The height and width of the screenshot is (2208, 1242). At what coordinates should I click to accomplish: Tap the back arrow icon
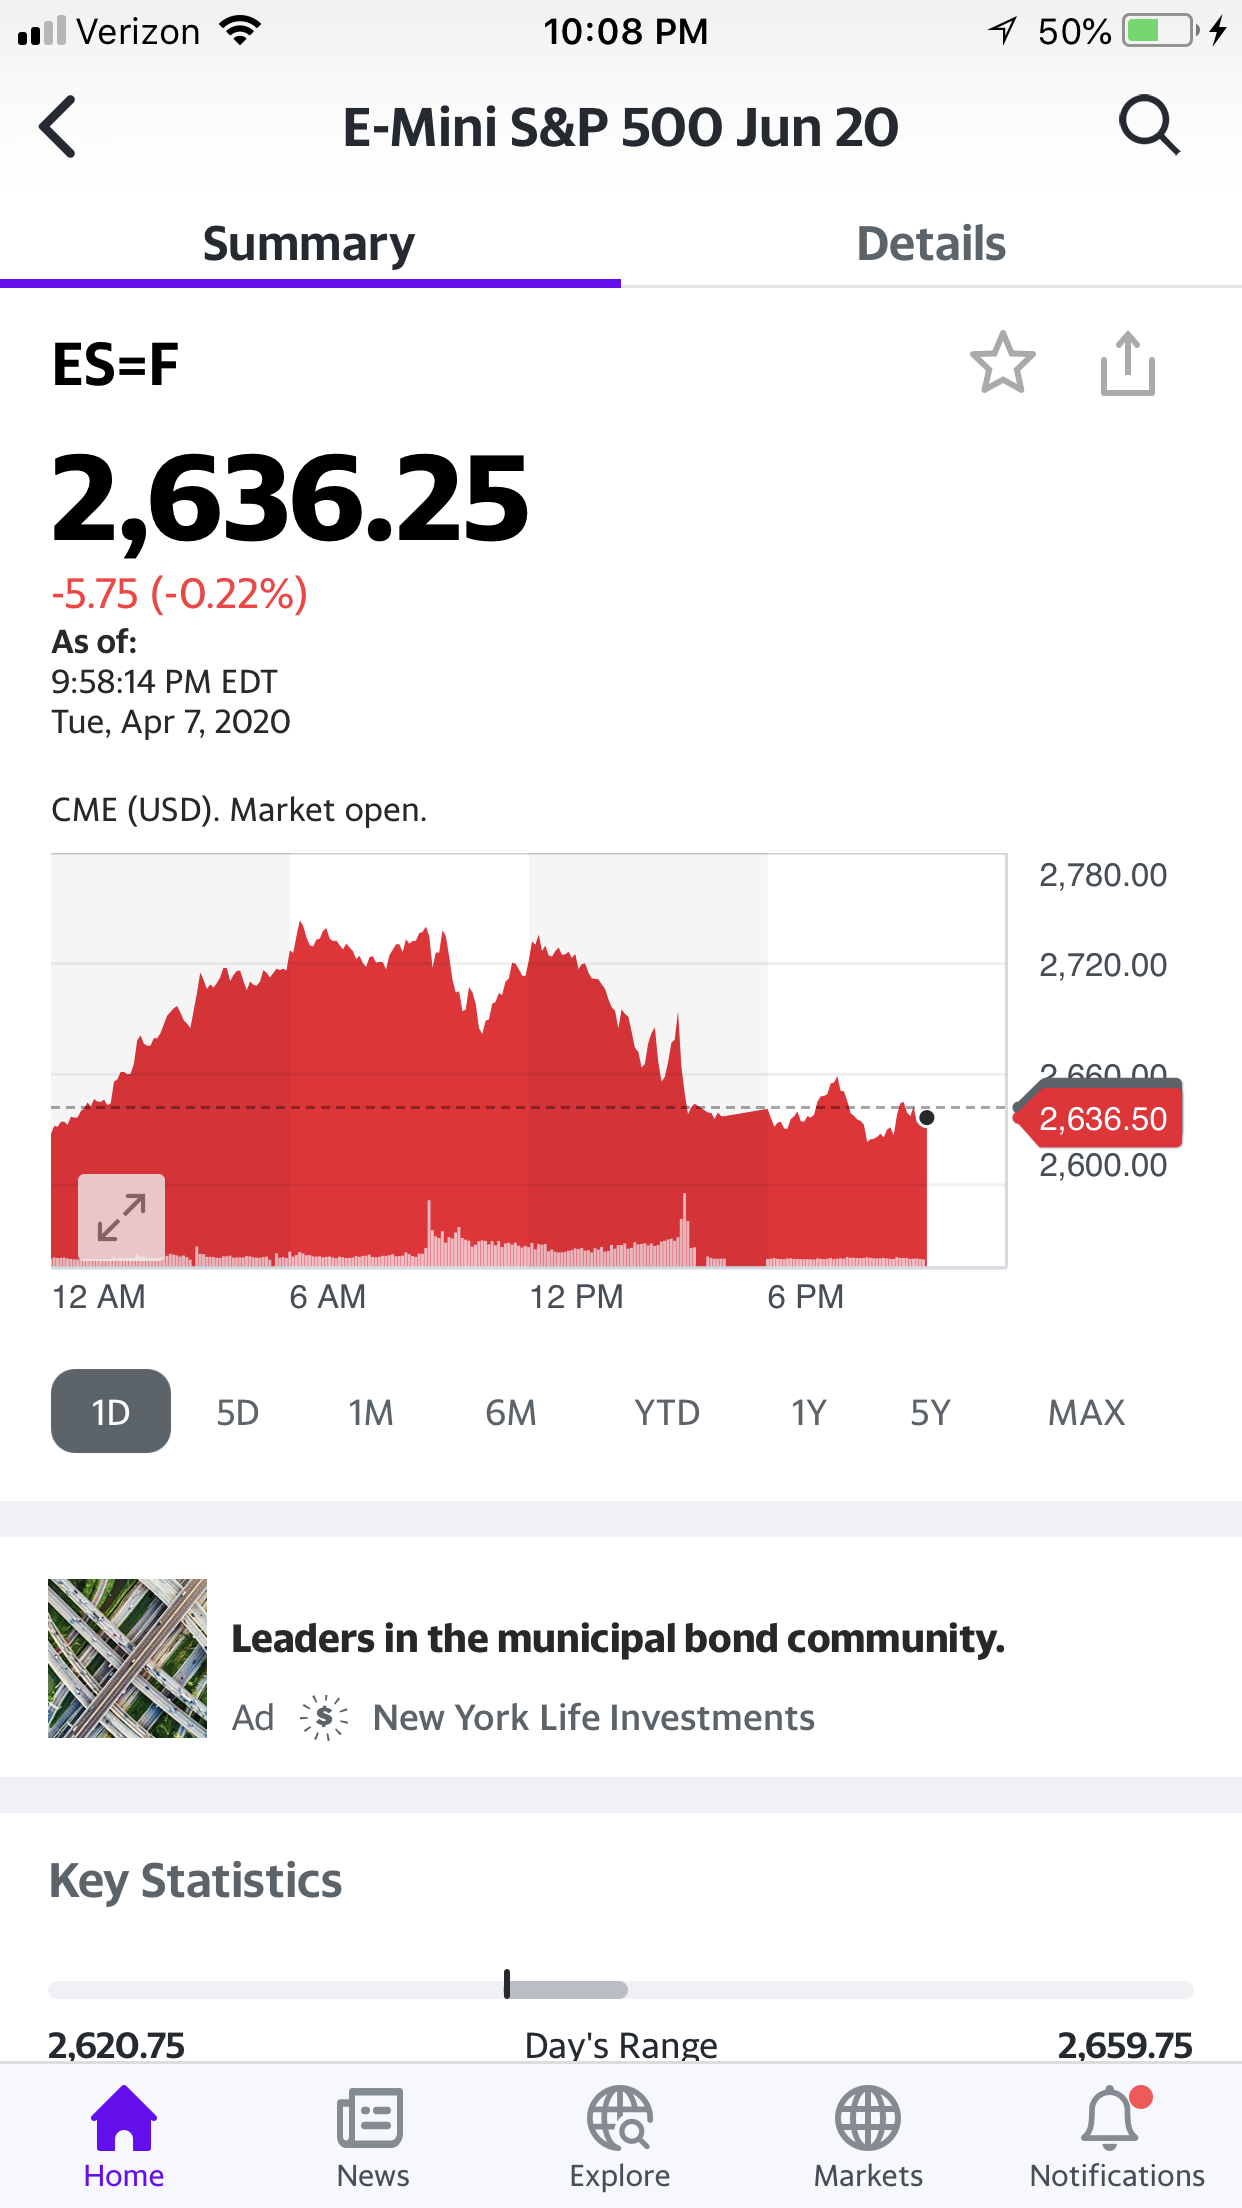pos(58,127)
